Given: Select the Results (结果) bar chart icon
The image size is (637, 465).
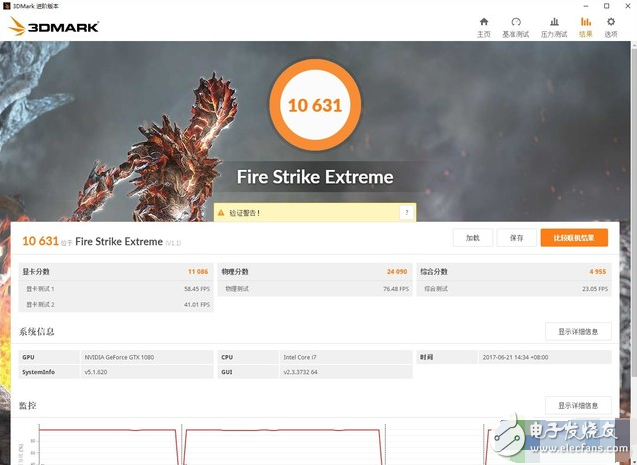Looking at the screenshot, I should pos(585,22).
